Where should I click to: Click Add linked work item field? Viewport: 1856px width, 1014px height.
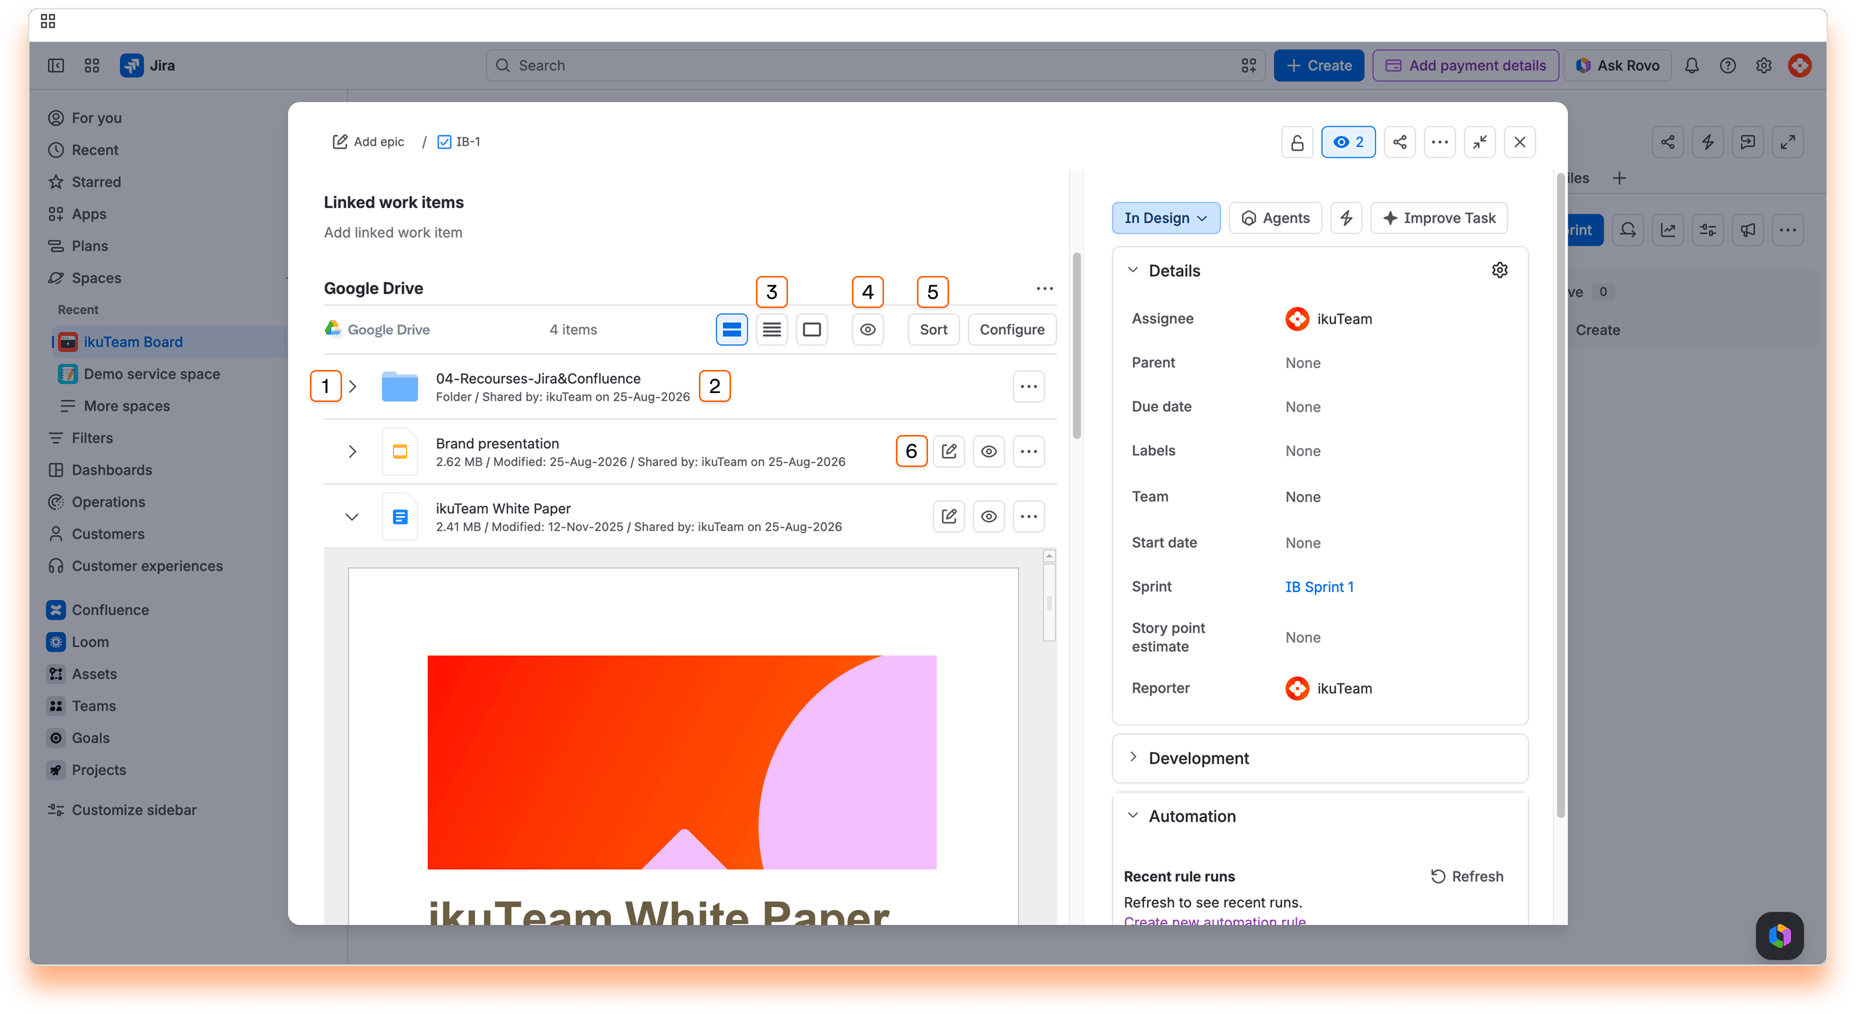click(393, 232)
